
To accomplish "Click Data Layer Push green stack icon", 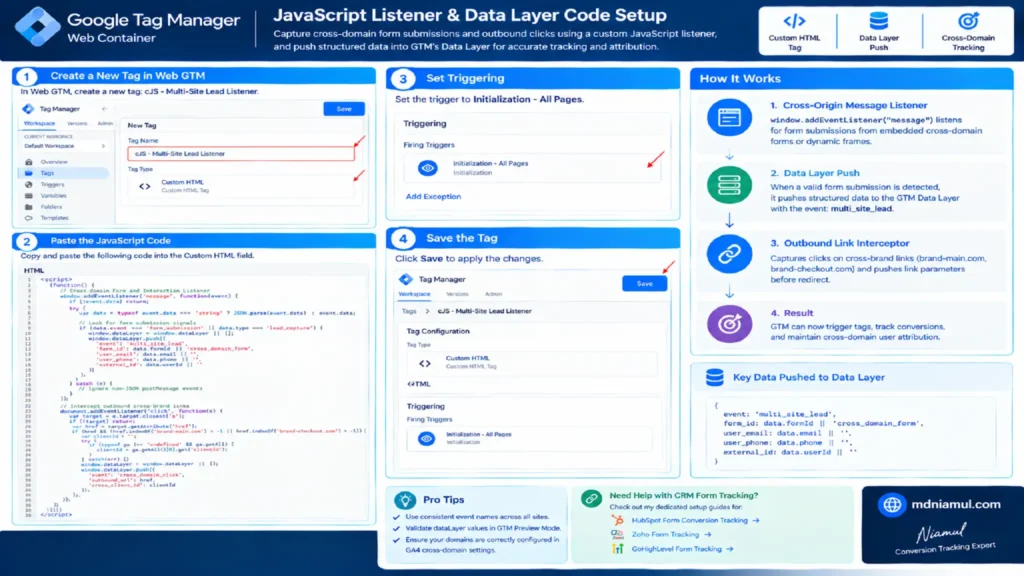I will [729, 185].
